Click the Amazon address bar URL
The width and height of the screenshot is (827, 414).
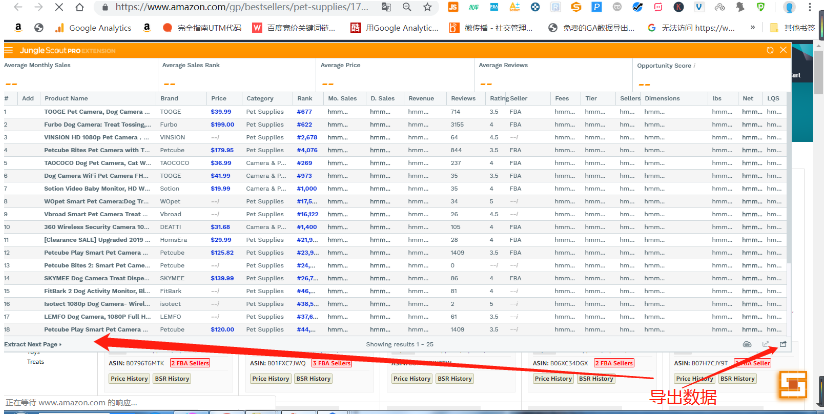242,7
